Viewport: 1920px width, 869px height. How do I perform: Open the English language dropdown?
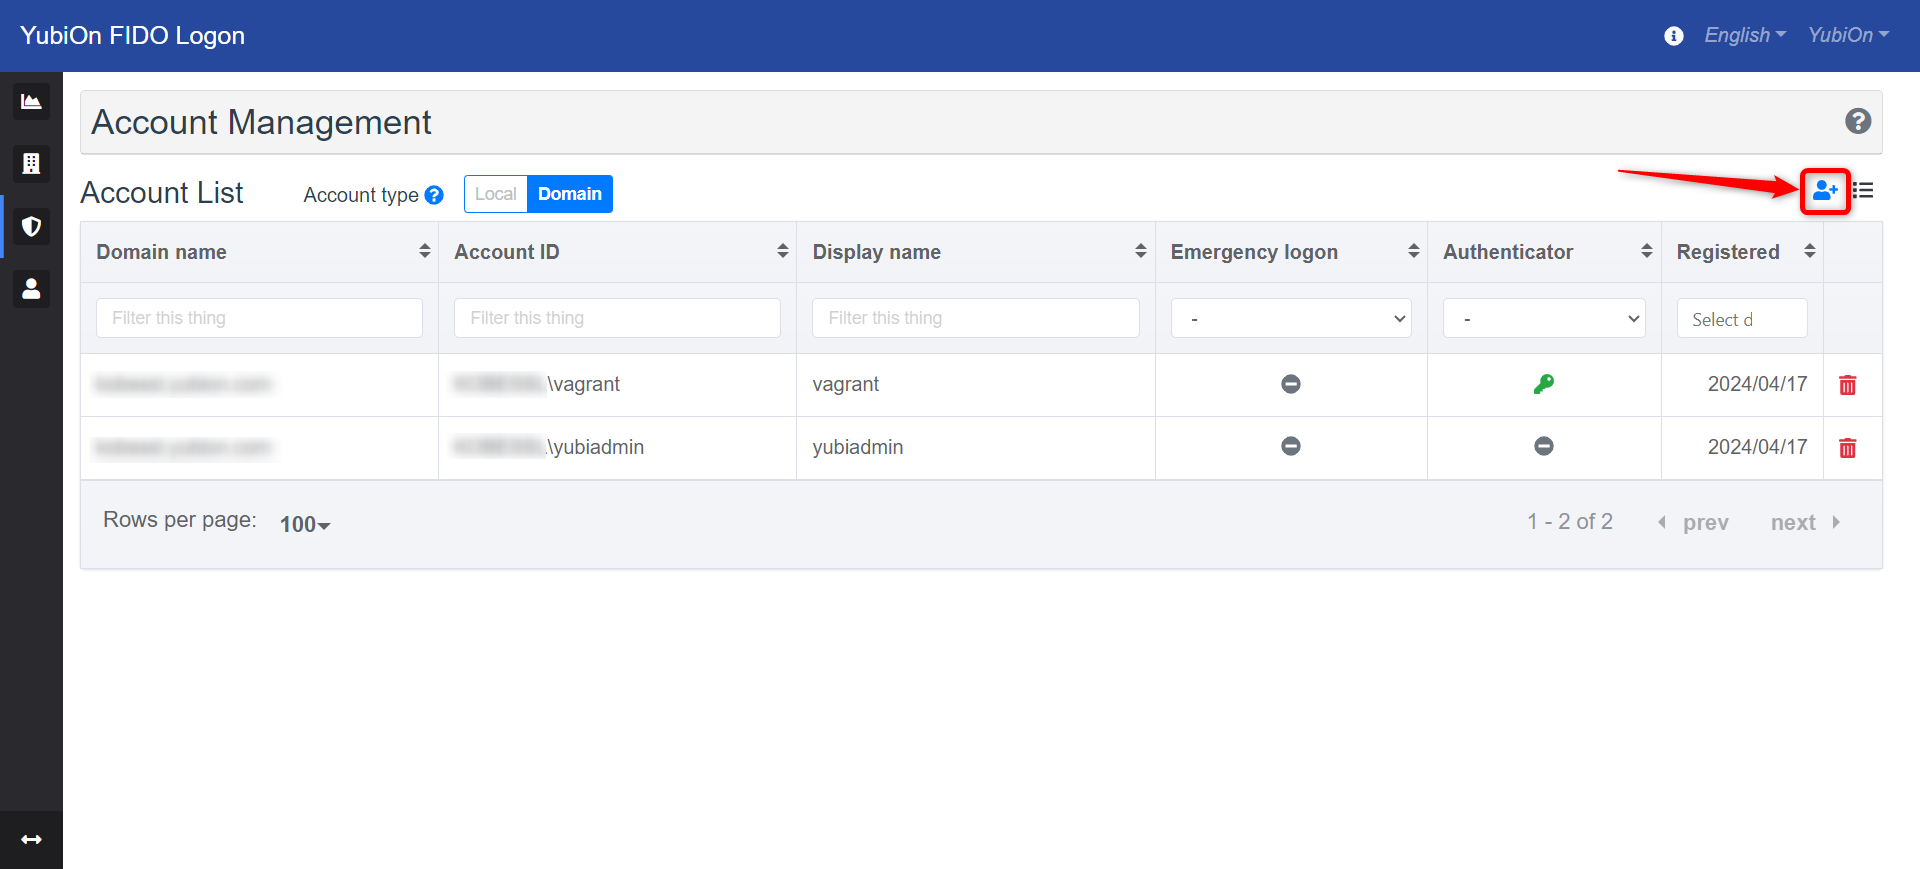pyautogui.click(x=1745, y=35)
